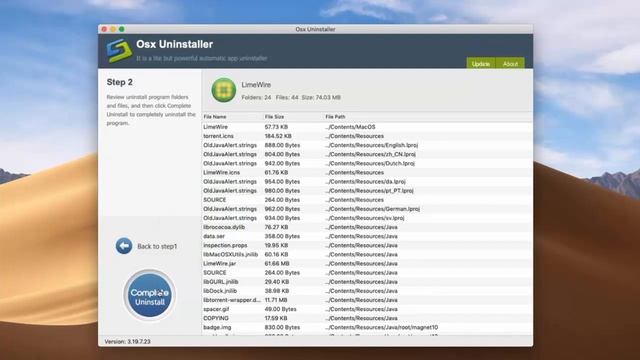
Task: Click the 184.52 KB size cell
Action: [x=278, y=136]
